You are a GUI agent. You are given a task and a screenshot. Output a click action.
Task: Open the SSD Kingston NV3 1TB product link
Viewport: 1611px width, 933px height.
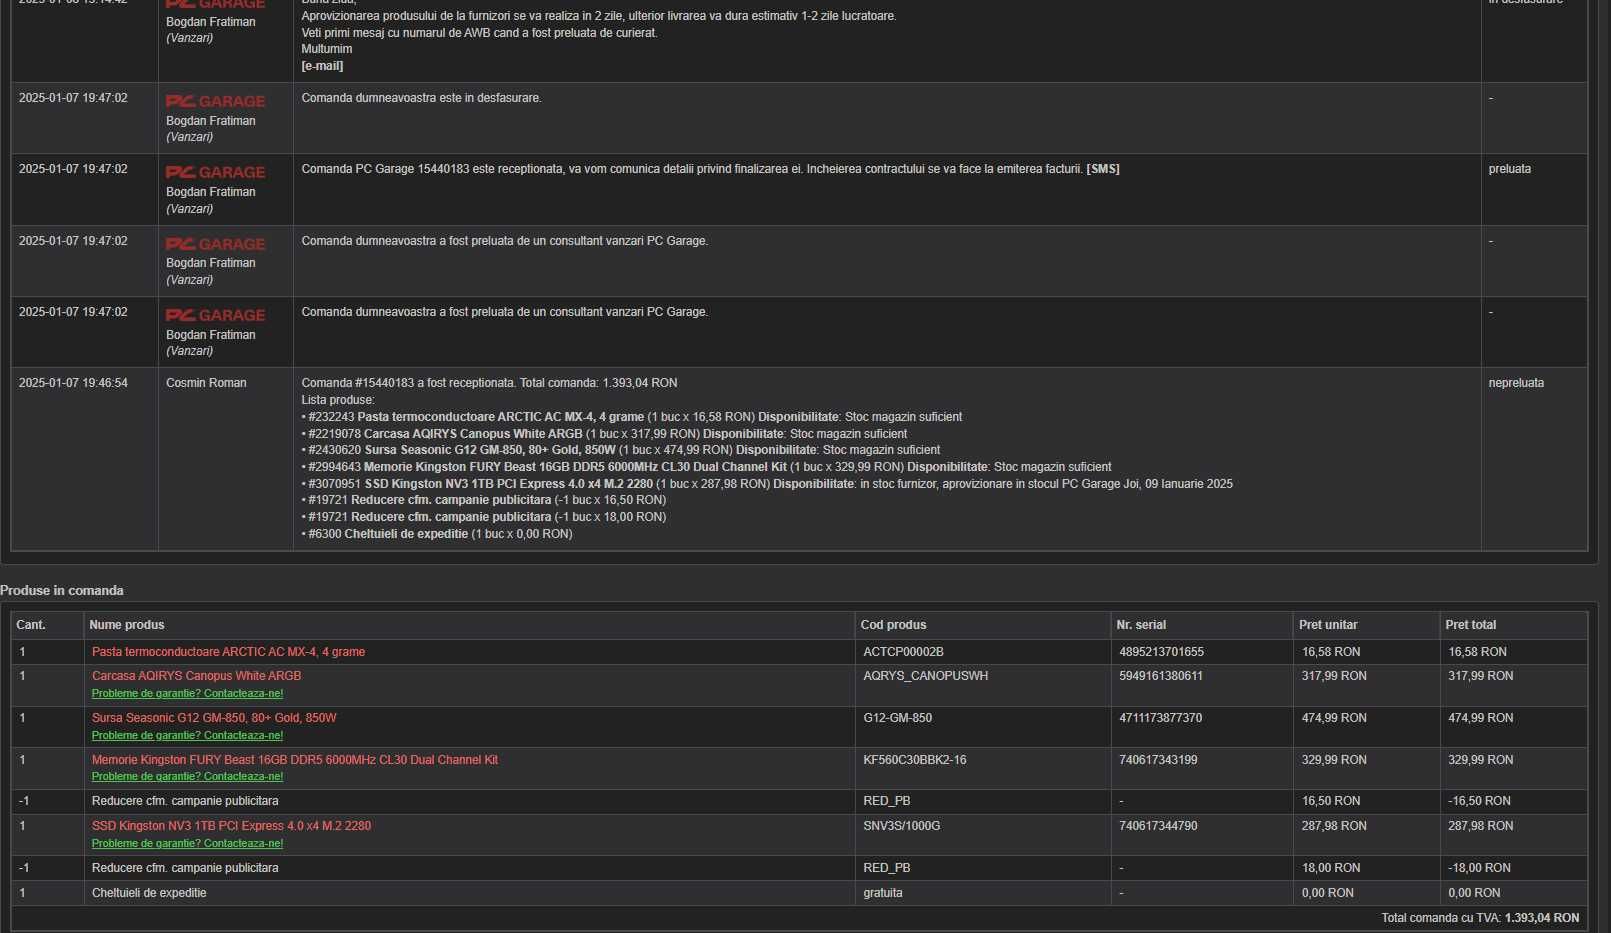pyautogui.click(x=231, y=826)
